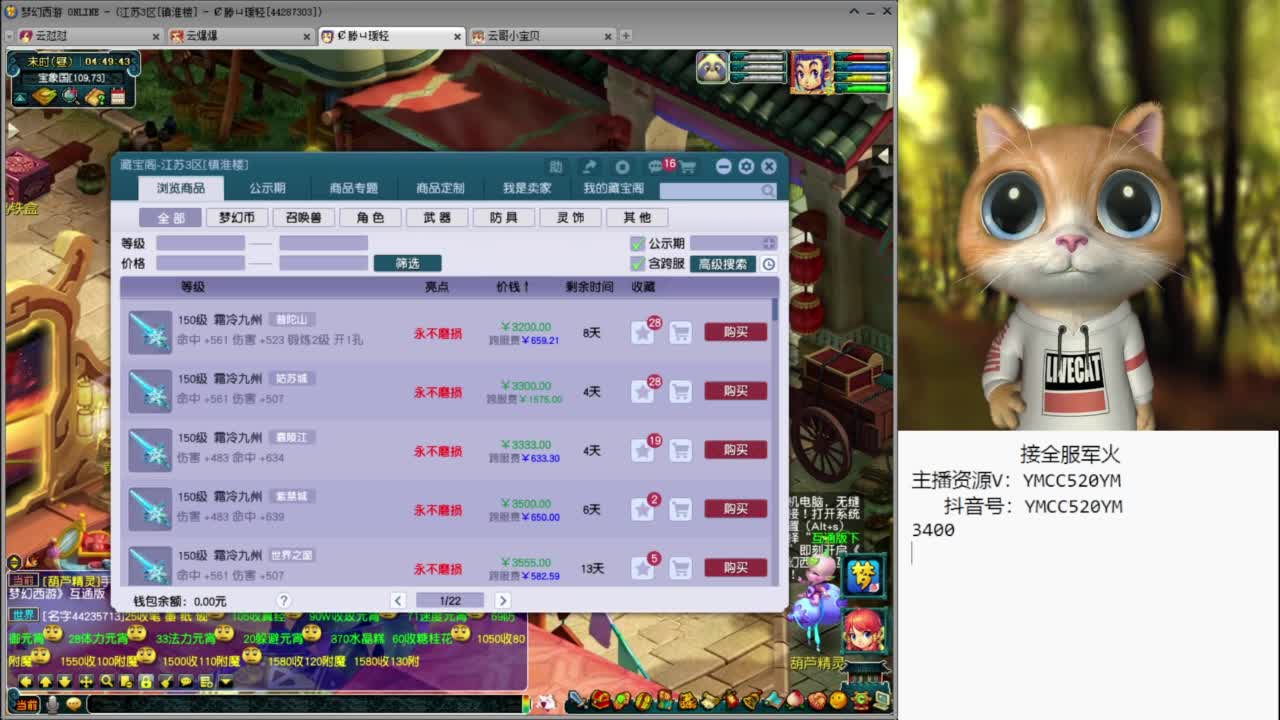
Task: Go to previous page of listings
Action: tap(398, 601)
